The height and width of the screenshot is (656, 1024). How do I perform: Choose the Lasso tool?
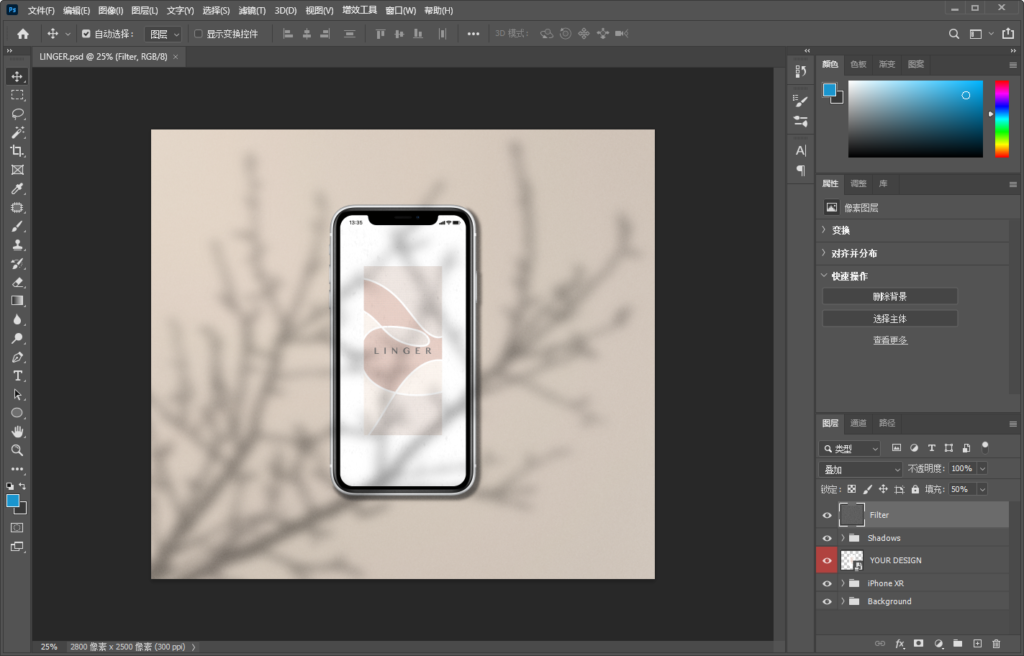[x=17, y=114]
